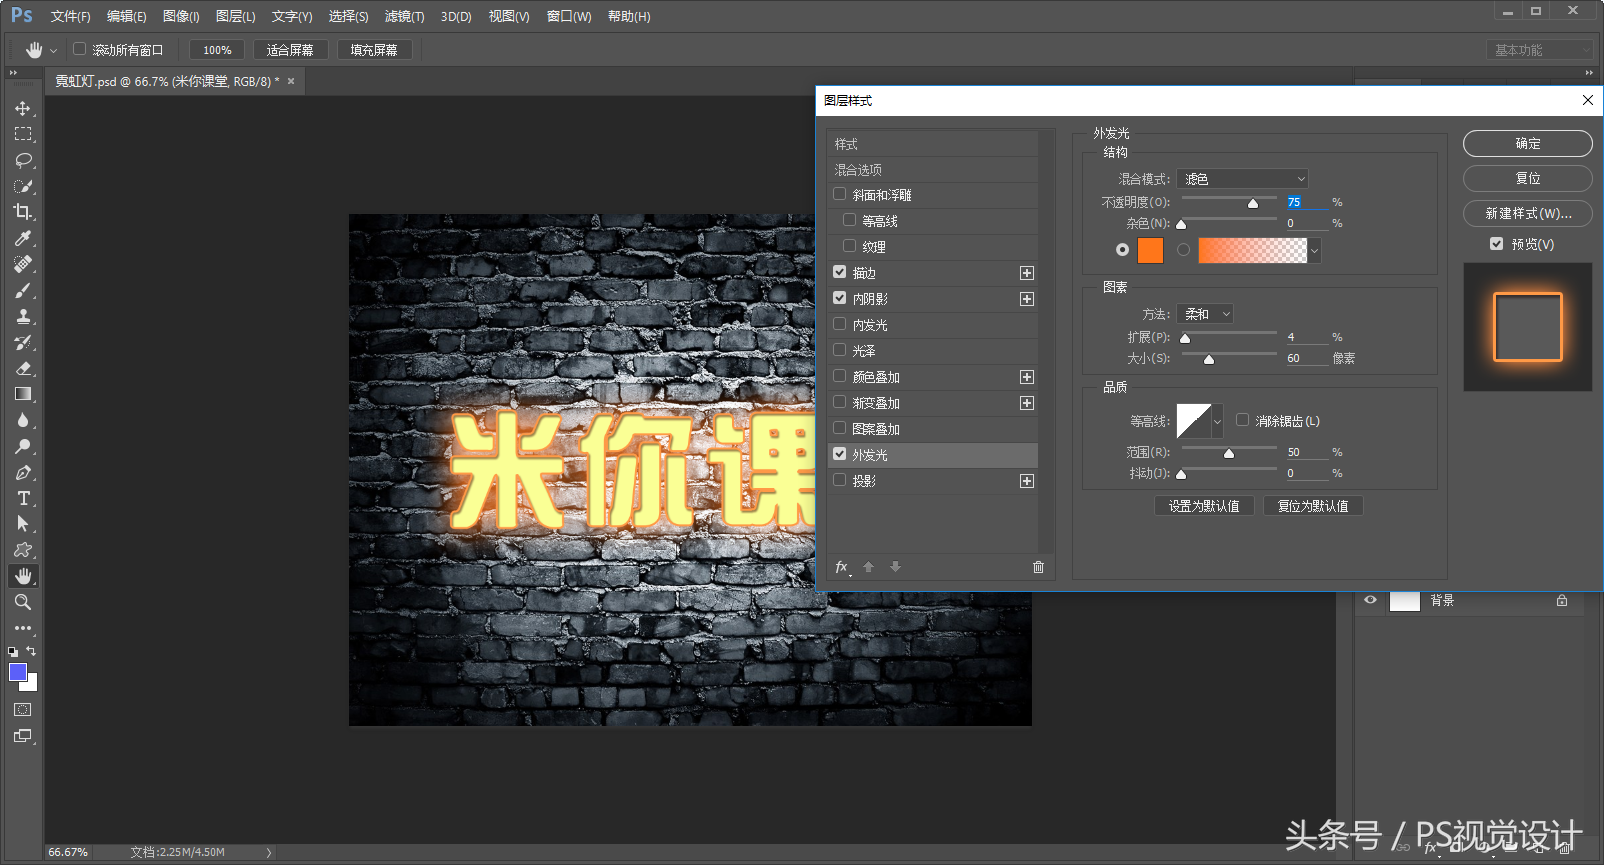The width and height of the screenshot is (1604, 865).
Task: Toggle the 消除锯齿 checkbox
Action: [1242, 420]
